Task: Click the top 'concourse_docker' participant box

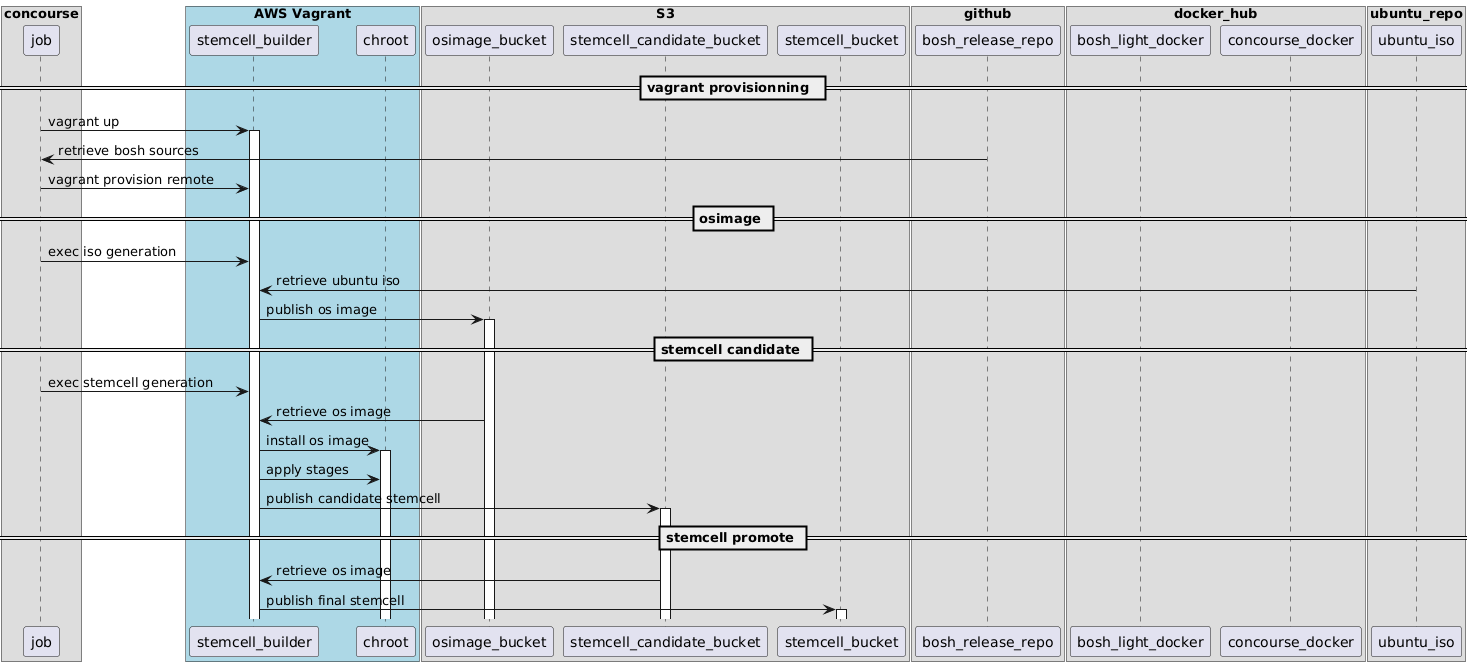Action: tap(1290, 40)
